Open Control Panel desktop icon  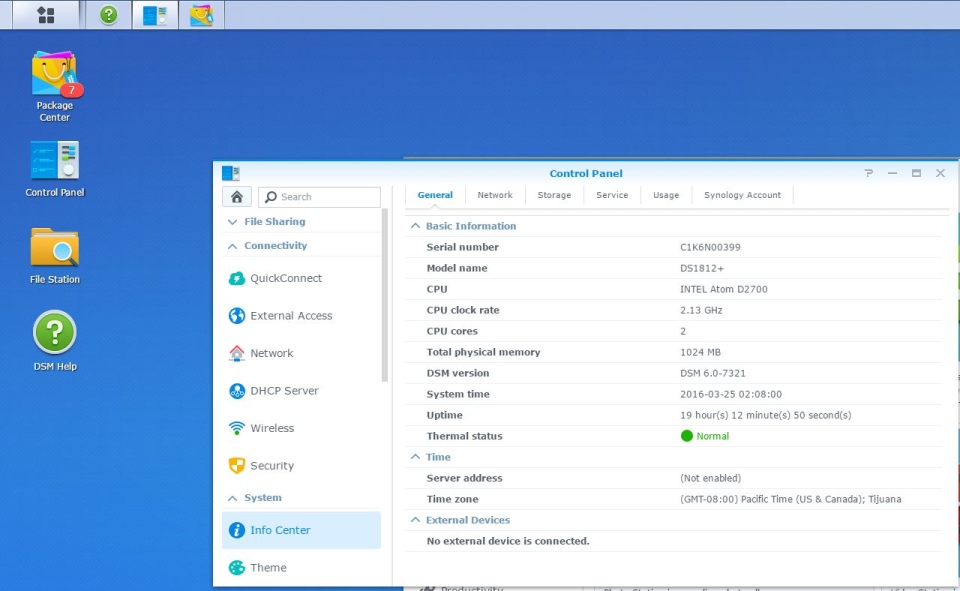[55, 169]
